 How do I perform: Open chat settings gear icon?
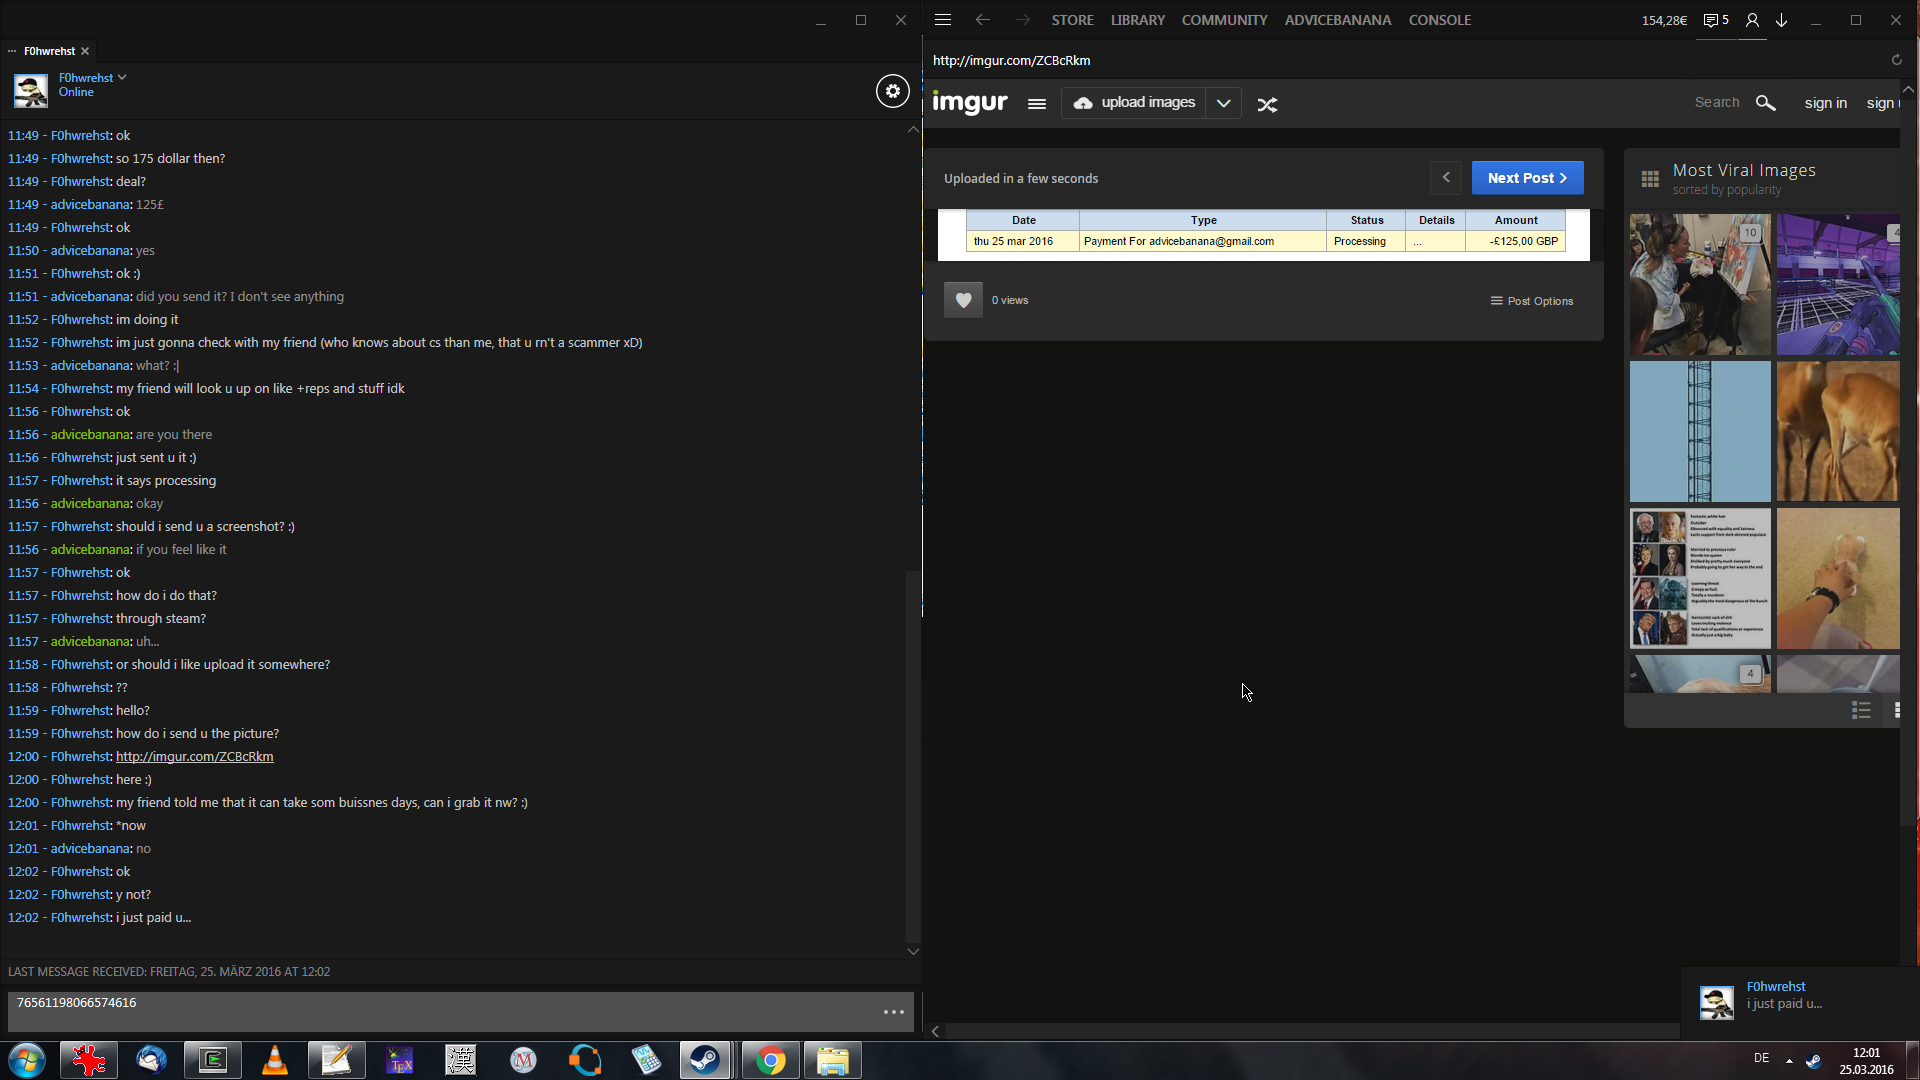click(x=892, y=91)
